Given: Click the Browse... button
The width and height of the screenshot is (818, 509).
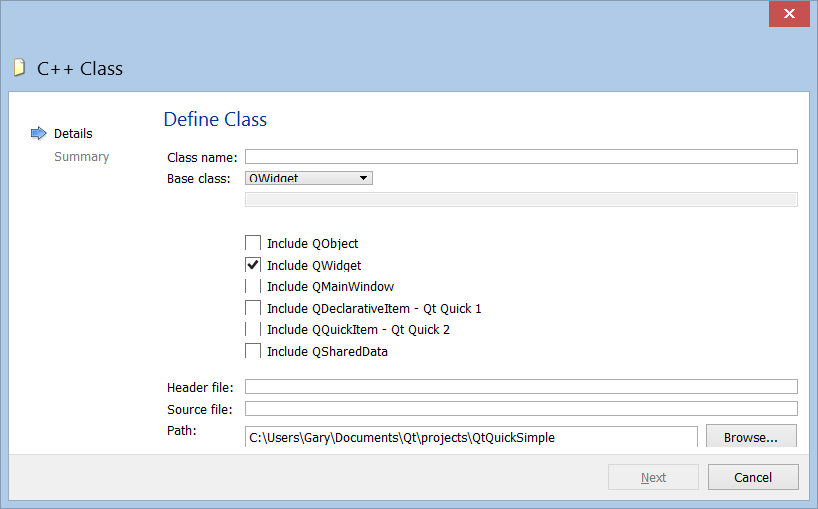Looking at the screenshot, I should (750, 437).
